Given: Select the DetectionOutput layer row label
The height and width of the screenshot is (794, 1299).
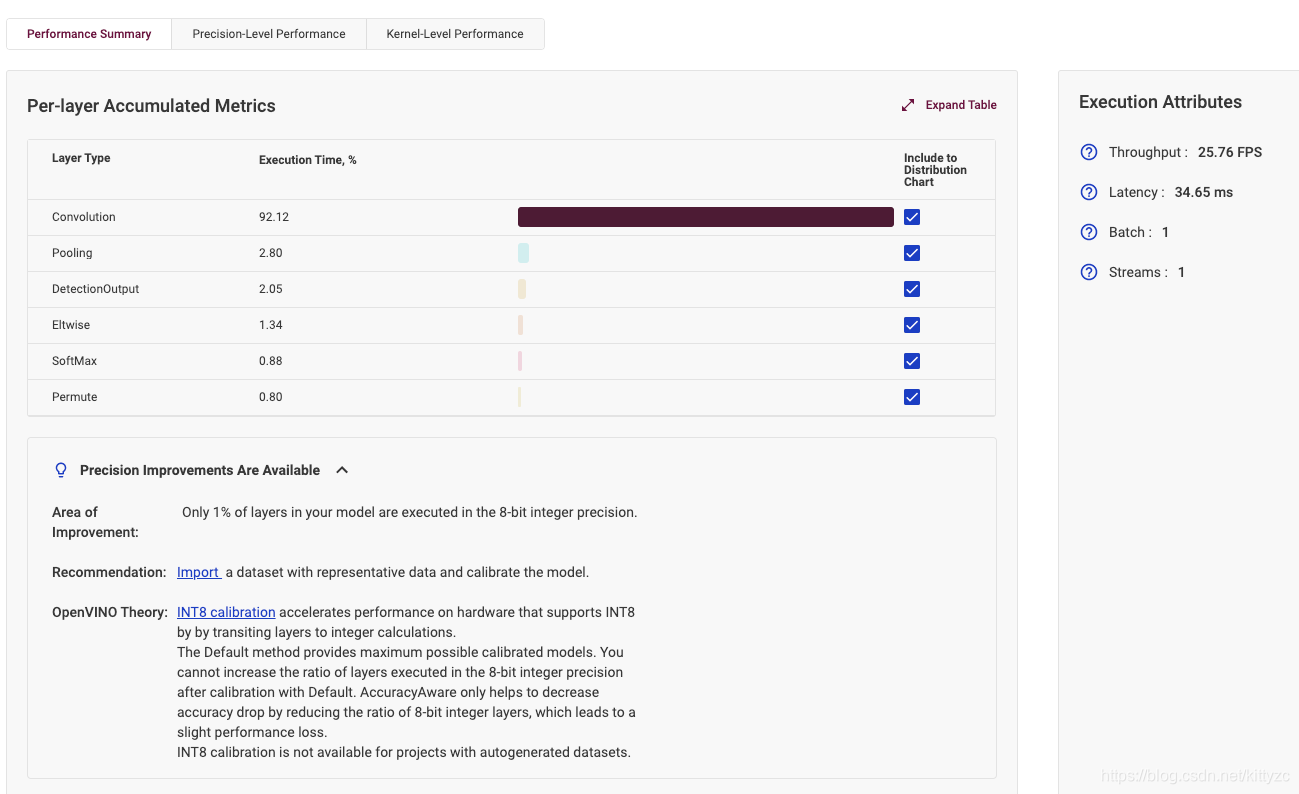Looking at the screenshot, I should coord(96,289).
